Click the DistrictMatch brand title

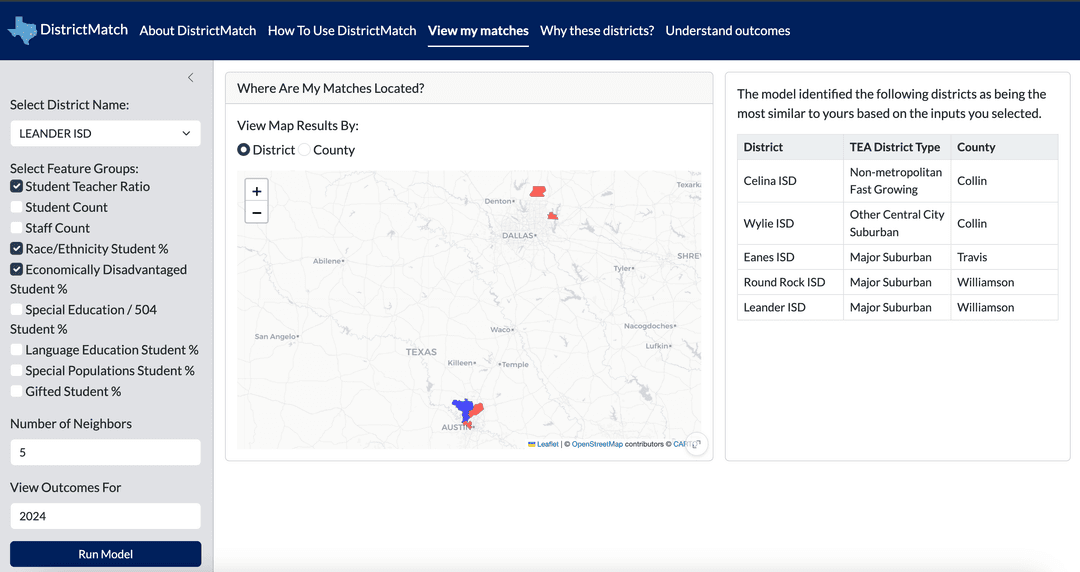click(84, 30)
